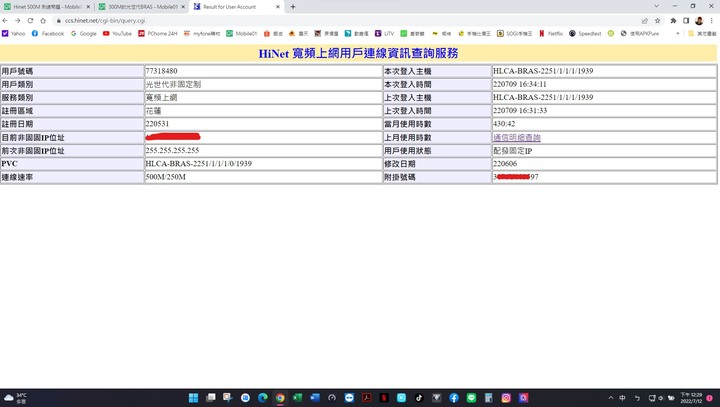Click the 配發固定IP status value

click(x=512, y=151)
